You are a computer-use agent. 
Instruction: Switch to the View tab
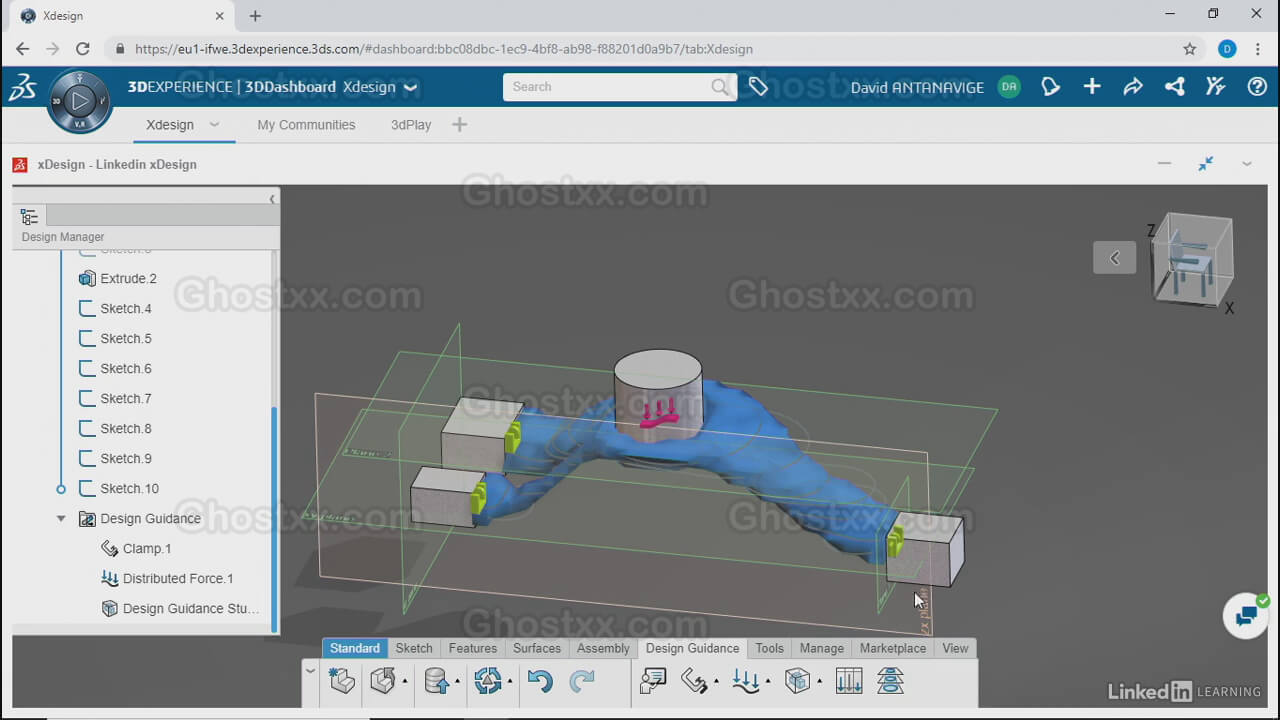tap(955, 648)
